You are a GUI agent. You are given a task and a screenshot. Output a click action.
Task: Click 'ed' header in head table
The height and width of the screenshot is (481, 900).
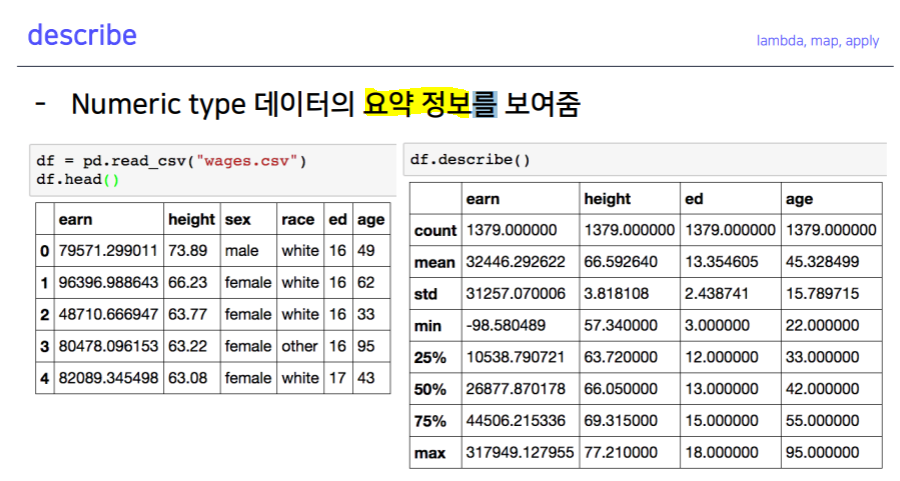[338, 219]
